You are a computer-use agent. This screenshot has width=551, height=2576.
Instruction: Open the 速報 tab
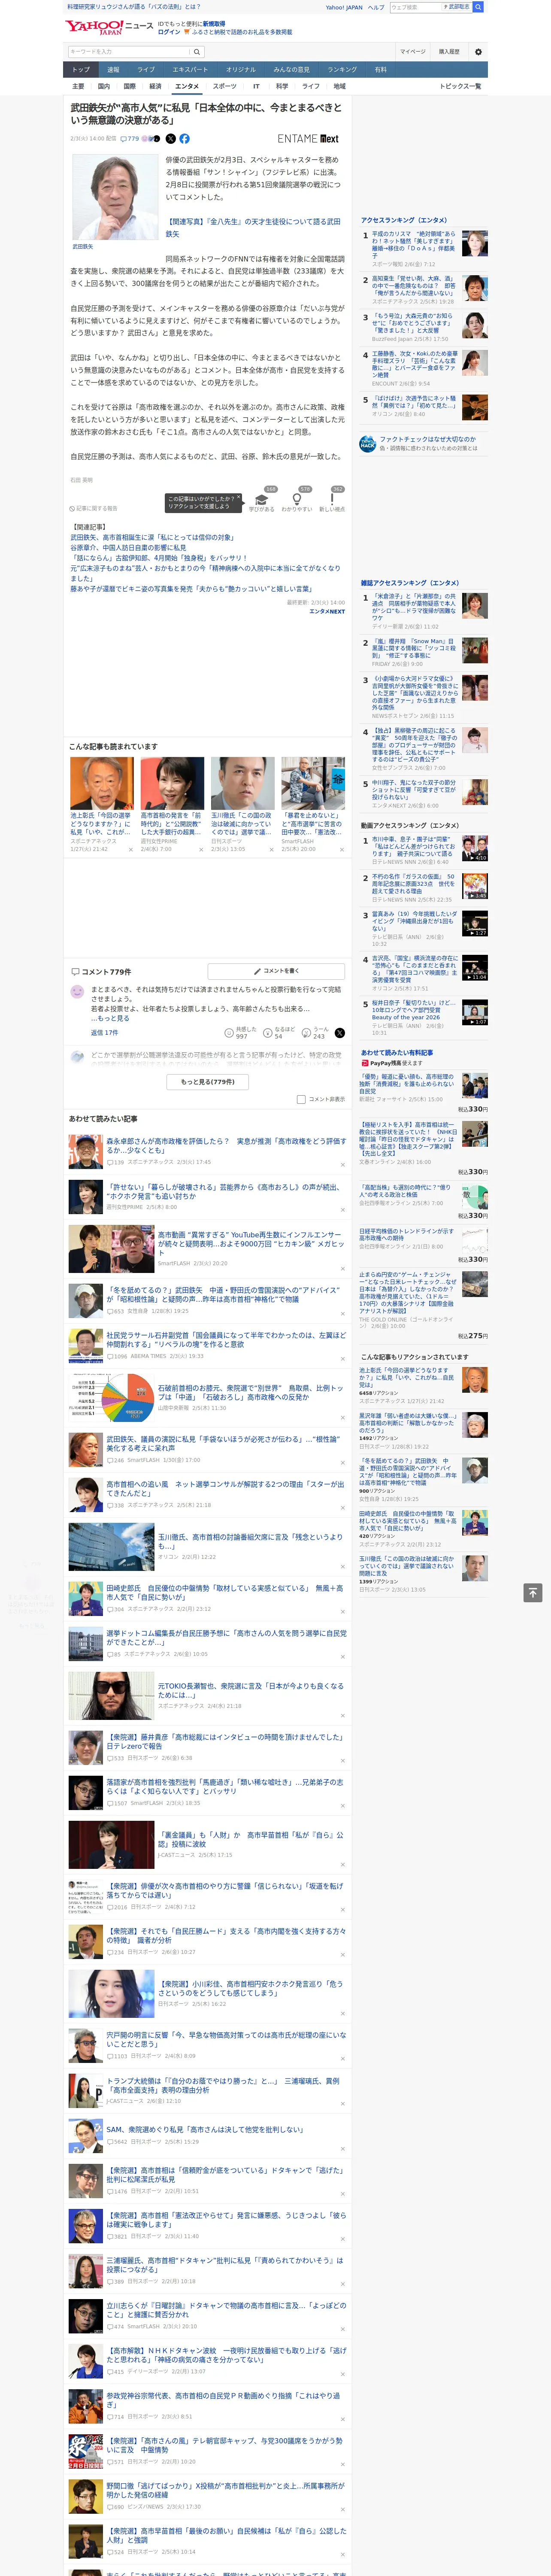pos(113,70)
